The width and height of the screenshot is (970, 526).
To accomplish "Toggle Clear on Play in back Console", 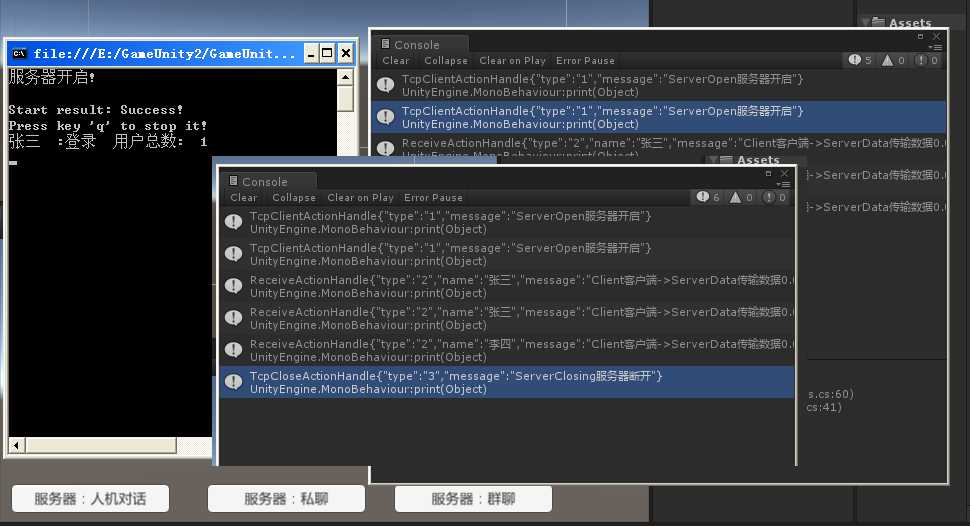I will coord(512,61).
